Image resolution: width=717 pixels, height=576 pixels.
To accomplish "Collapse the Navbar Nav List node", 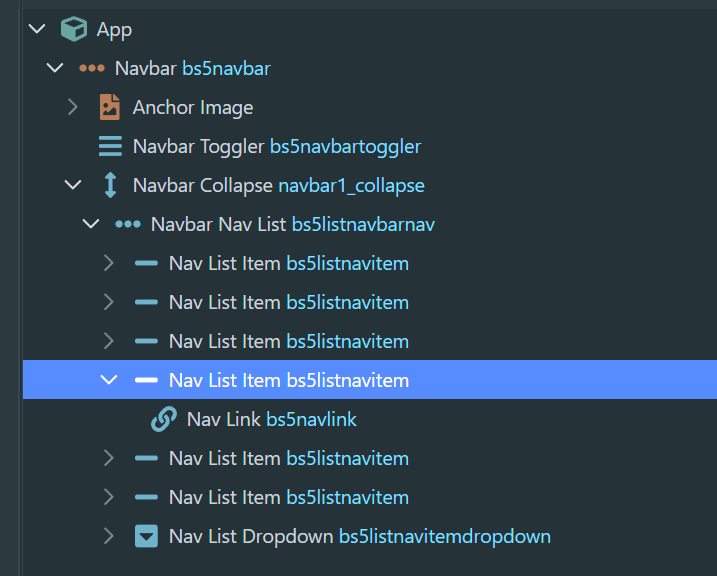I will click(91, 224).
